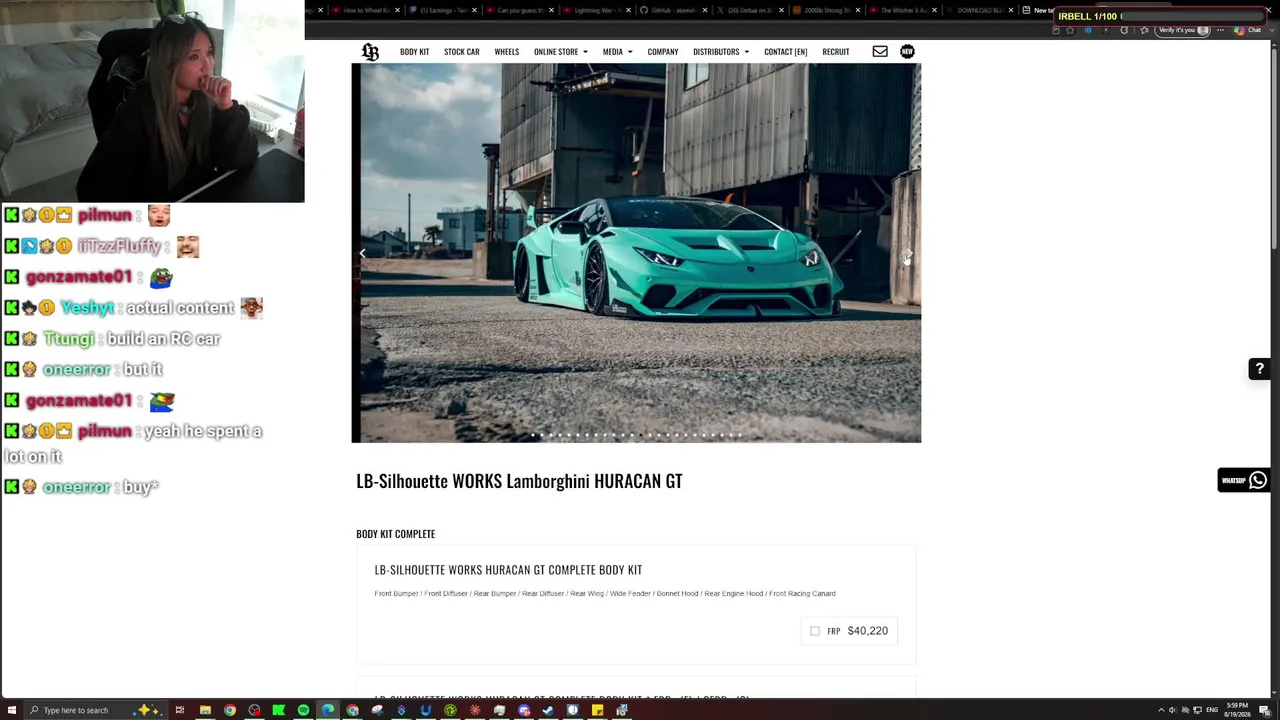The height and width of the screenshot is (720, 1280).
Task: Switch to The Witcher 3 browser tab
Action: pos(902,10)
